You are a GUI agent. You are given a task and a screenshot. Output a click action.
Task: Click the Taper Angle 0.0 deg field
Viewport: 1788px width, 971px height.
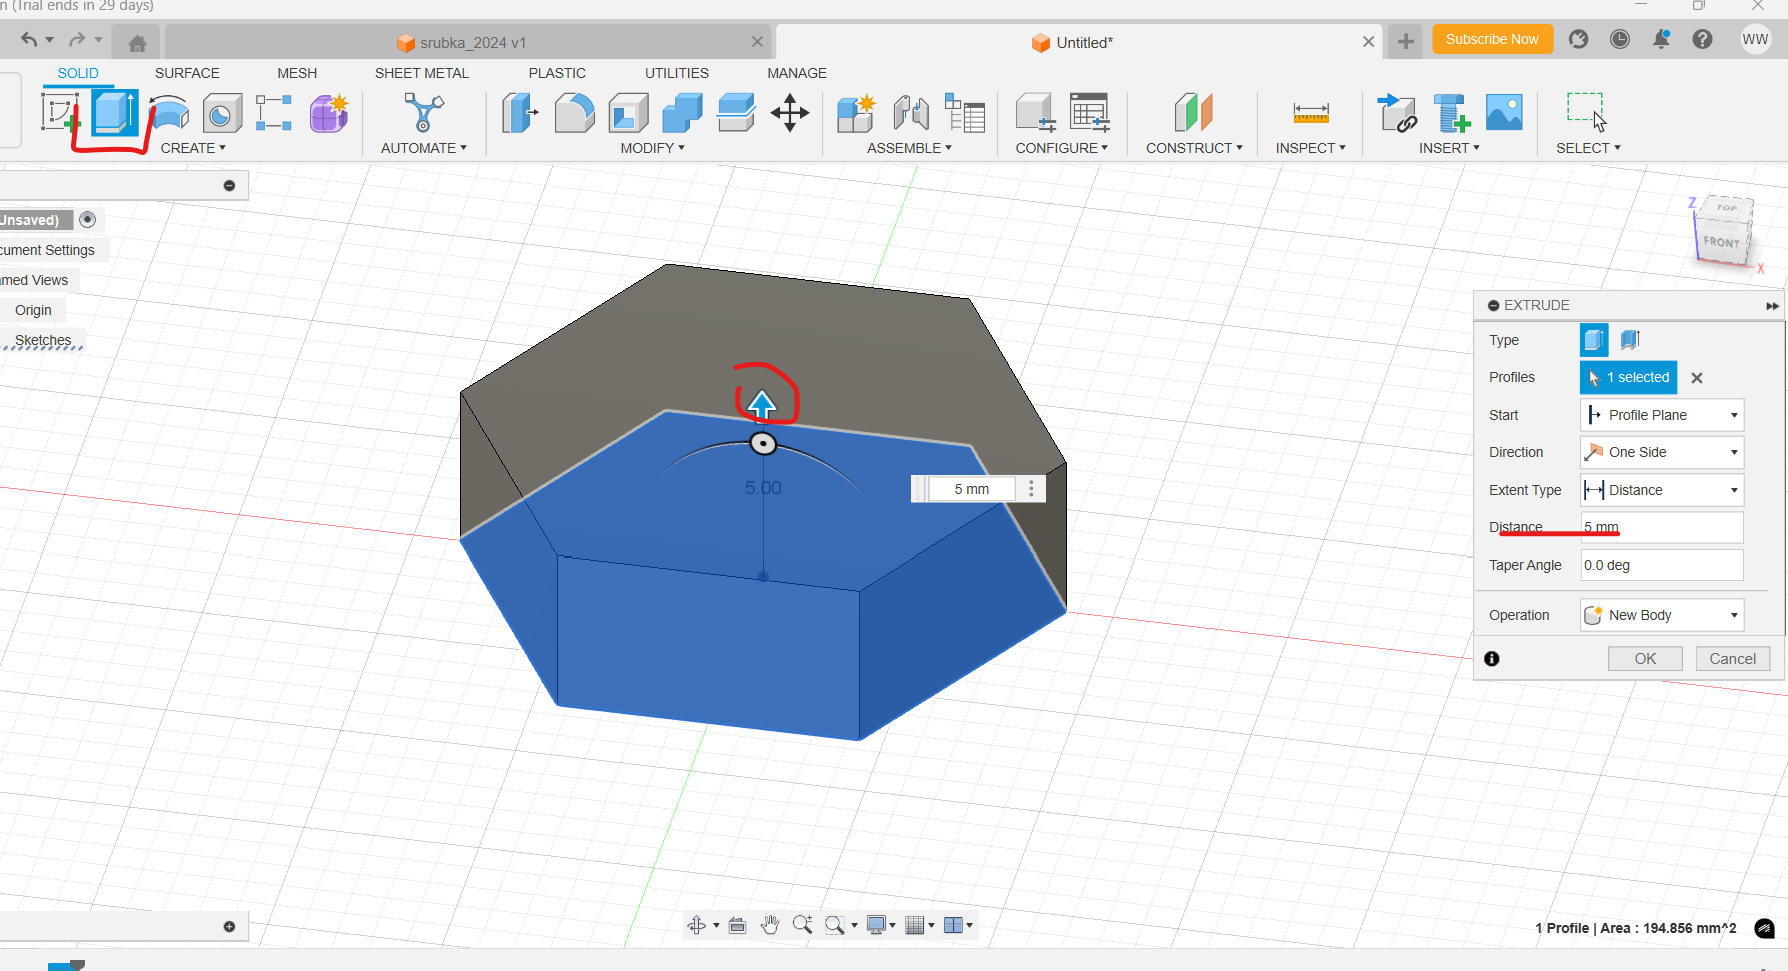[1661, 565]
